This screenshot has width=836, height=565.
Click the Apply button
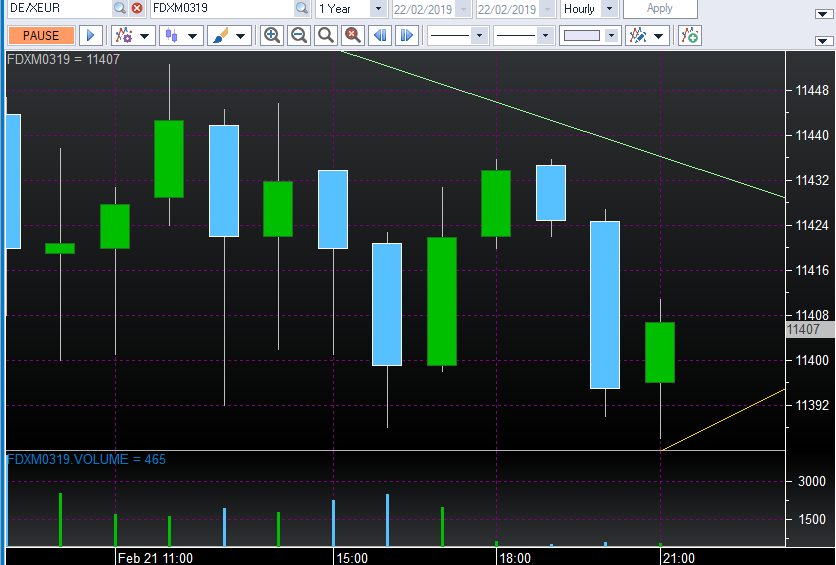pos(660,9)
